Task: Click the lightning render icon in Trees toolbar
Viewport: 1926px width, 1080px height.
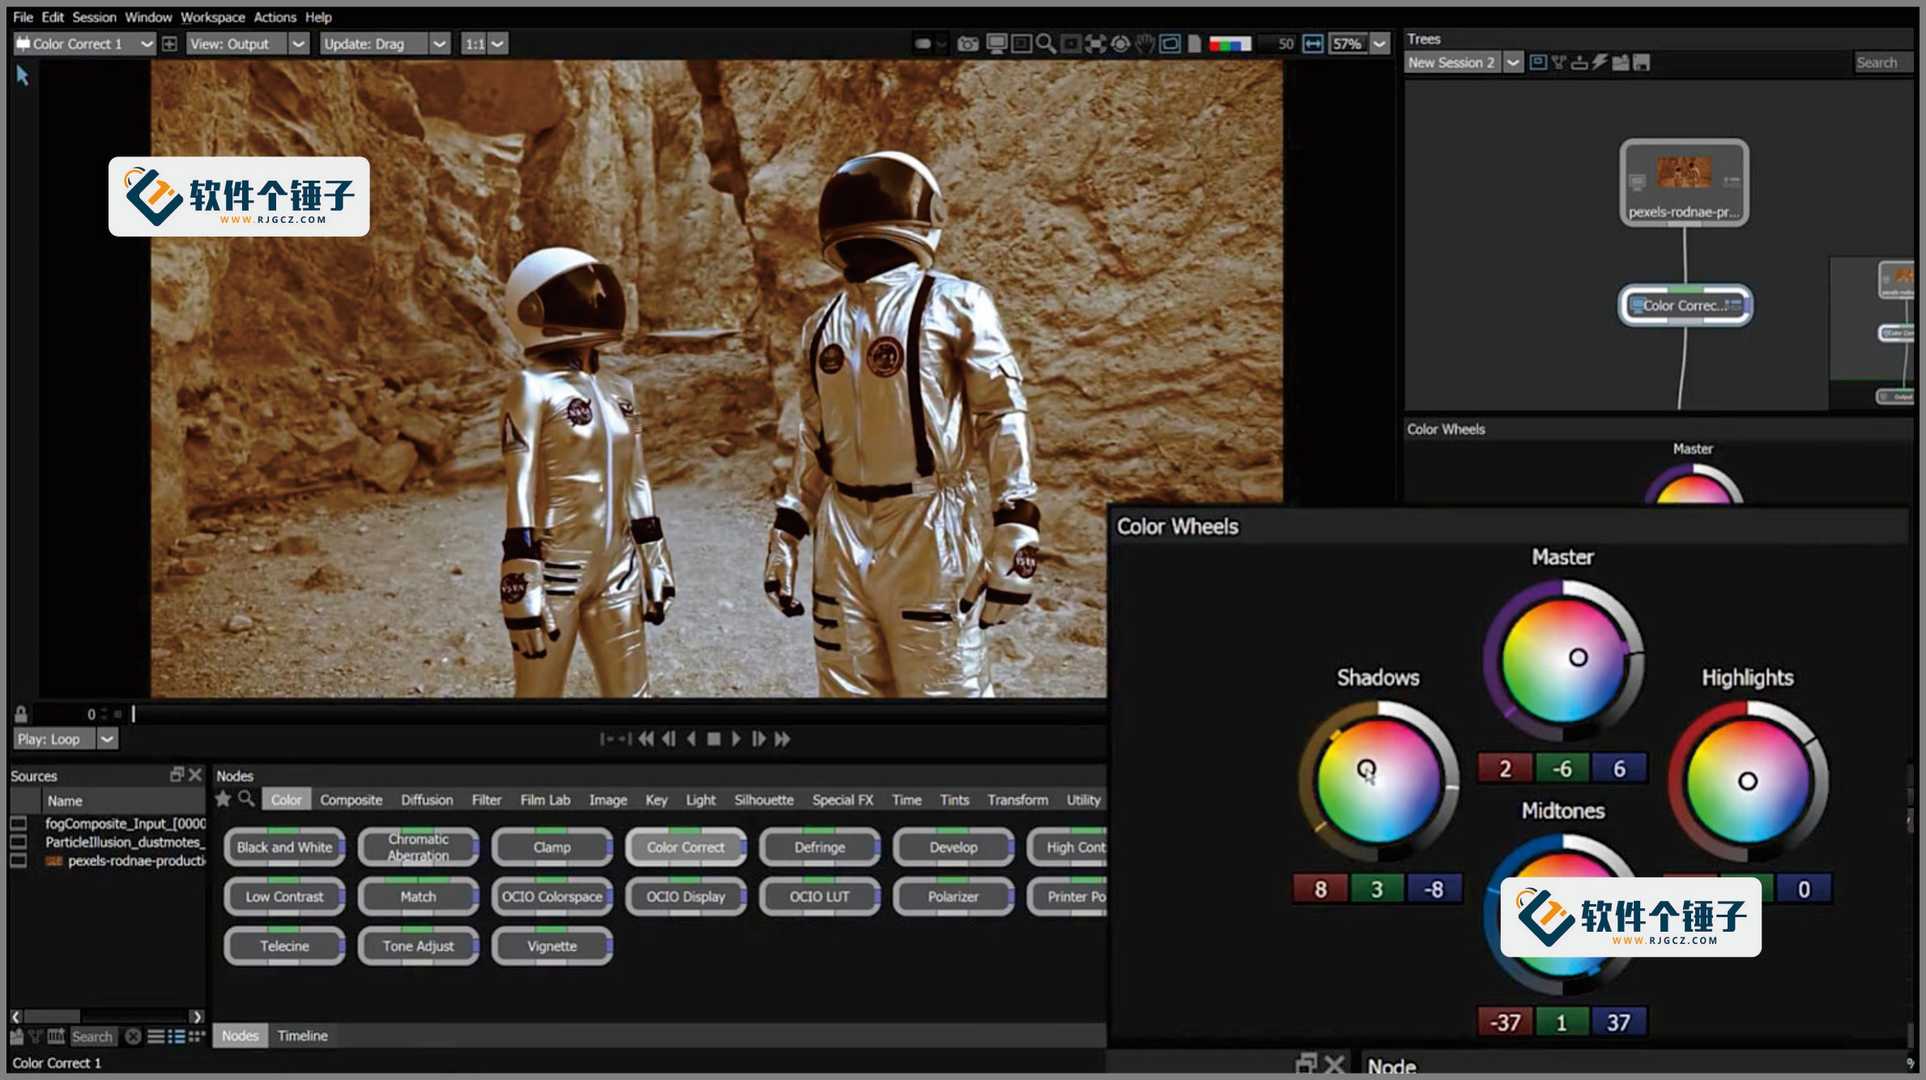Action: pyautogui.click(x=1600, y=62)
